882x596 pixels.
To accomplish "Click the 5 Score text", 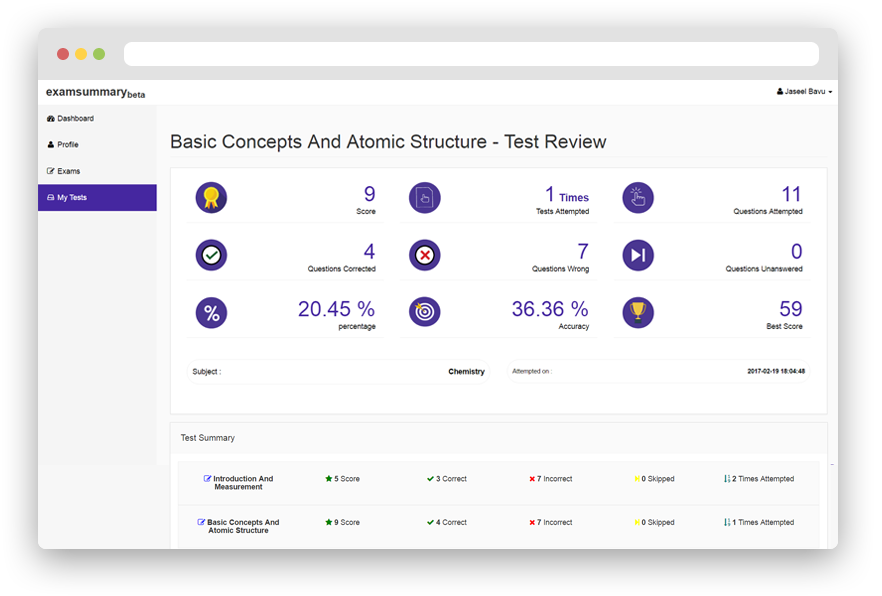I will [x=346, y=479].
